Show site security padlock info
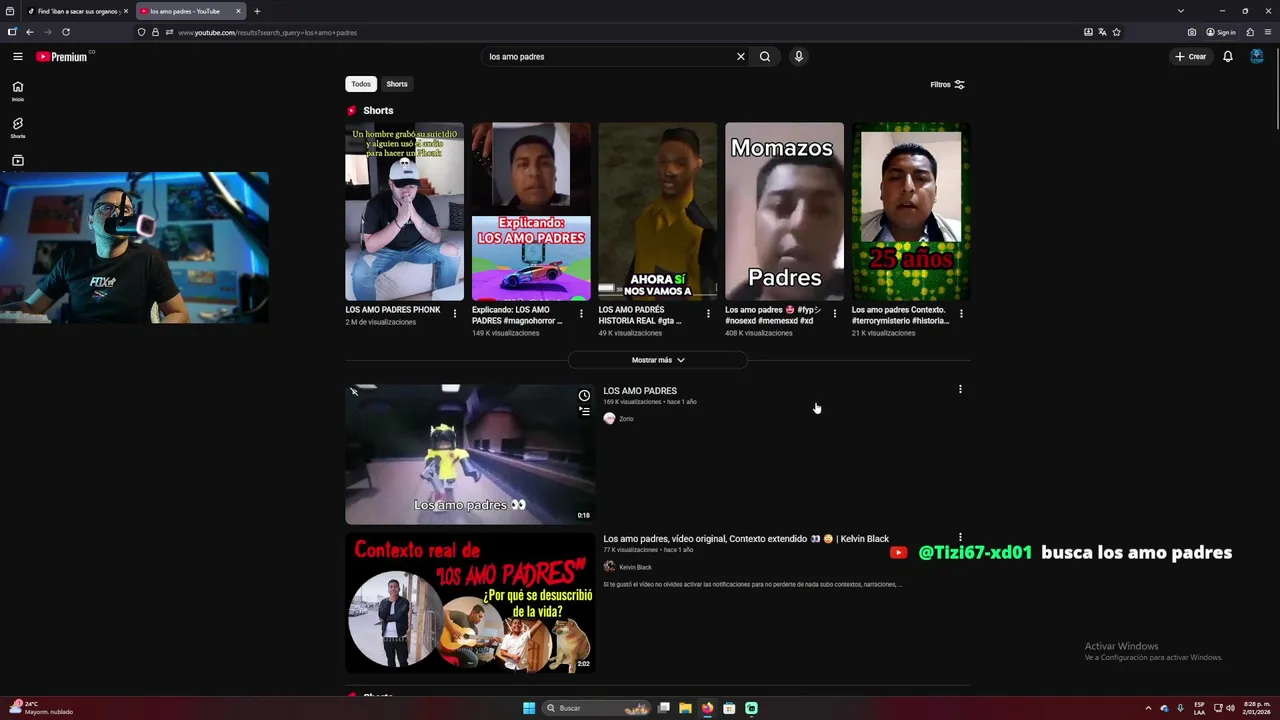This screenshot has height=720, width=1280. click(155, 32)
